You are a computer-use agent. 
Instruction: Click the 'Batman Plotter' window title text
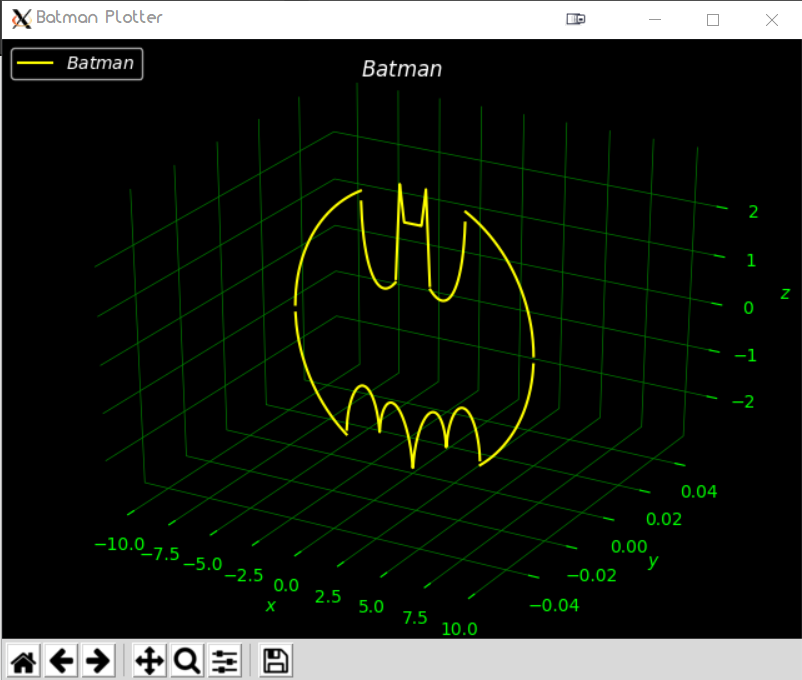pyautogui.click(x=99, y=17)
